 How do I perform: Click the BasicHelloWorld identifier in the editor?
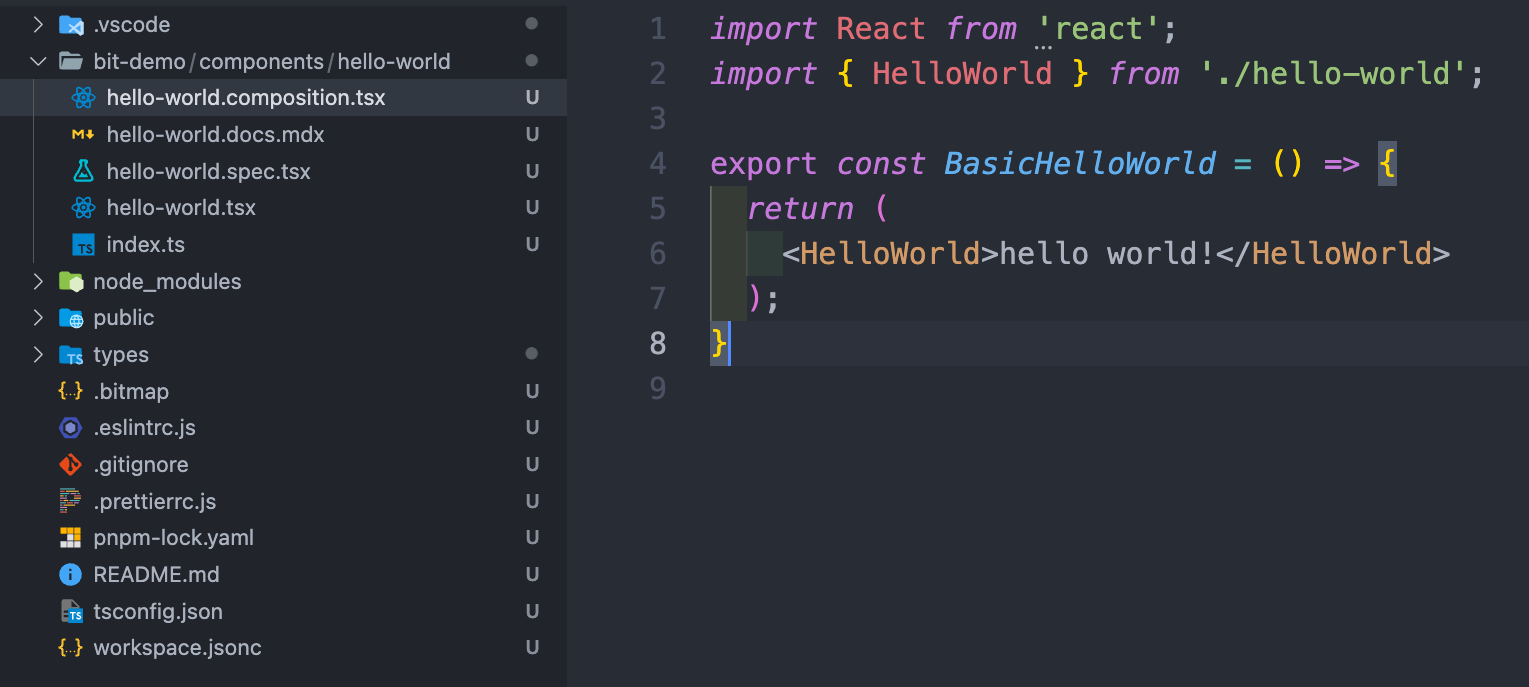[x=1080, y=163]
